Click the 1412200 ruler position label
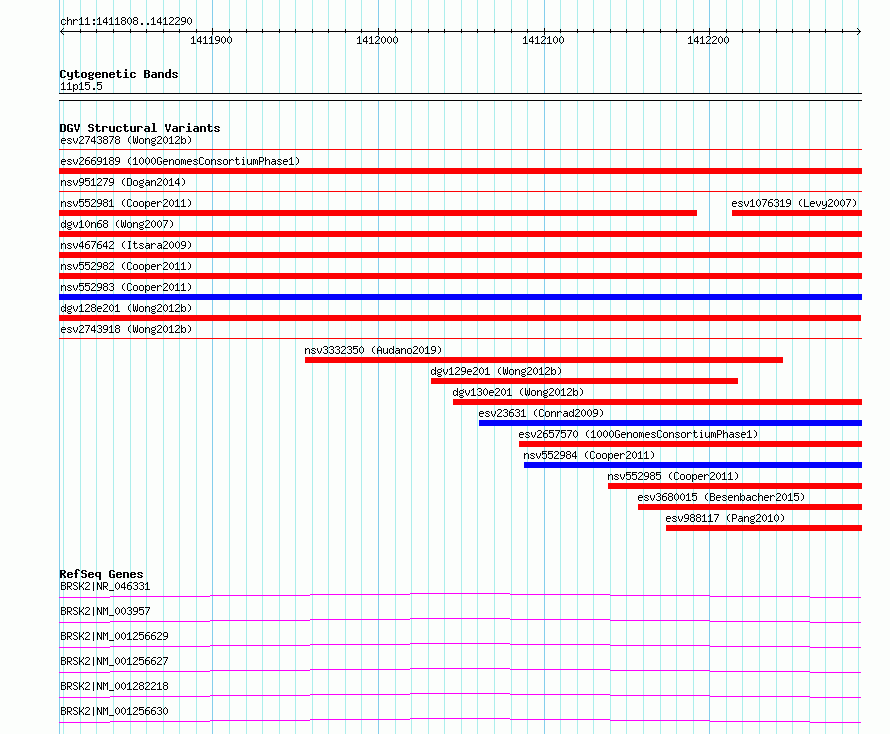Screen dimensions: 890x734 pyautogui.click(x=708, y=40)
